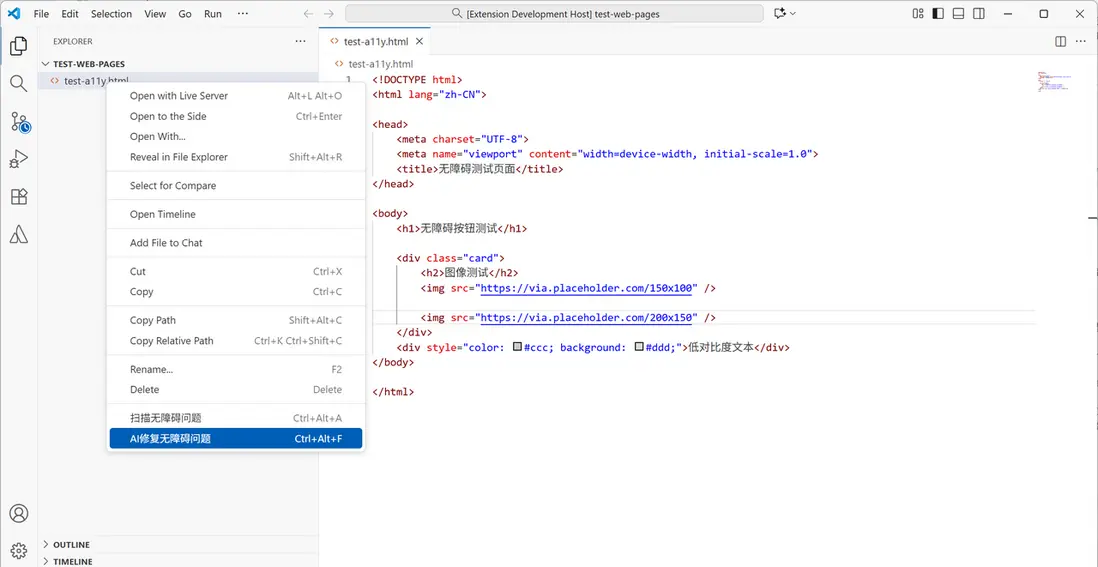Click the Extension Development Host search box
This screenshot has height=567, width=1098.
click(555, 14)
